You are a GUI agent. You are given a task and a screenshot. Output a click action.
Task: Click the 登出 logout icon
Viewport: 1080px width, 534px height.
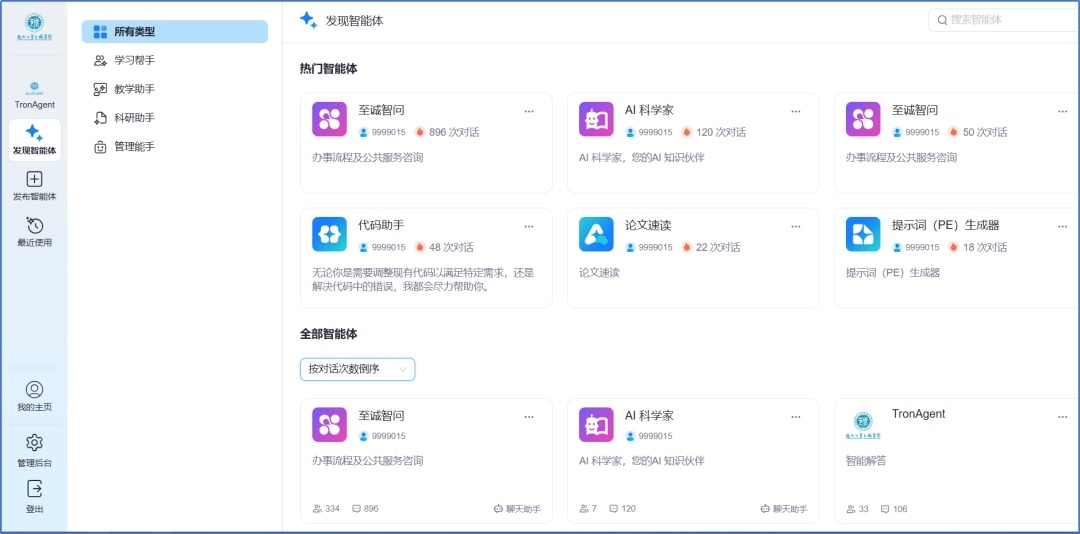click(34, 489)
